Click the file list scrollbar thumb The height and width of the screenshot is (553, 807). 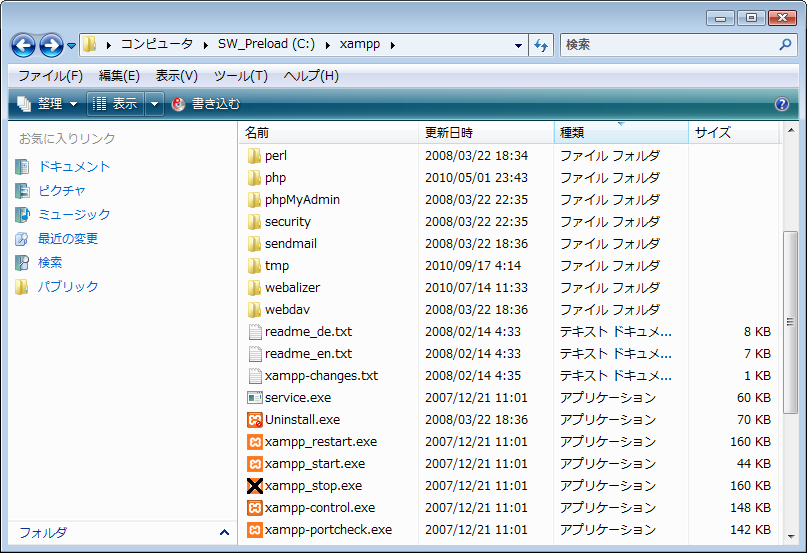click(x=790, y=322)
